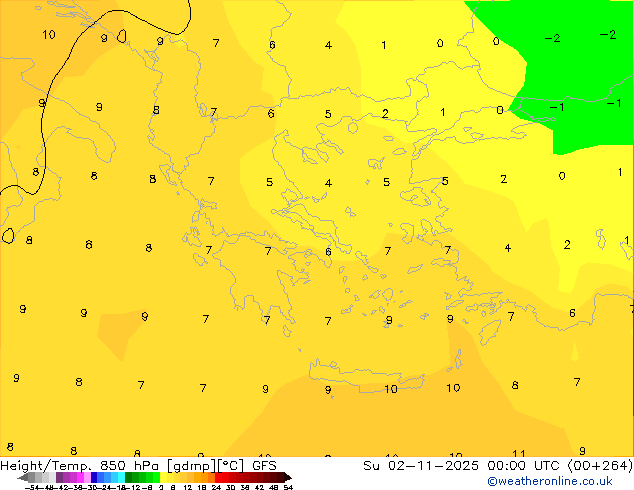Click the 24 label under the color legend
Image resolution: width=634 pixels, height=490 pixels.
pos(216,487)
